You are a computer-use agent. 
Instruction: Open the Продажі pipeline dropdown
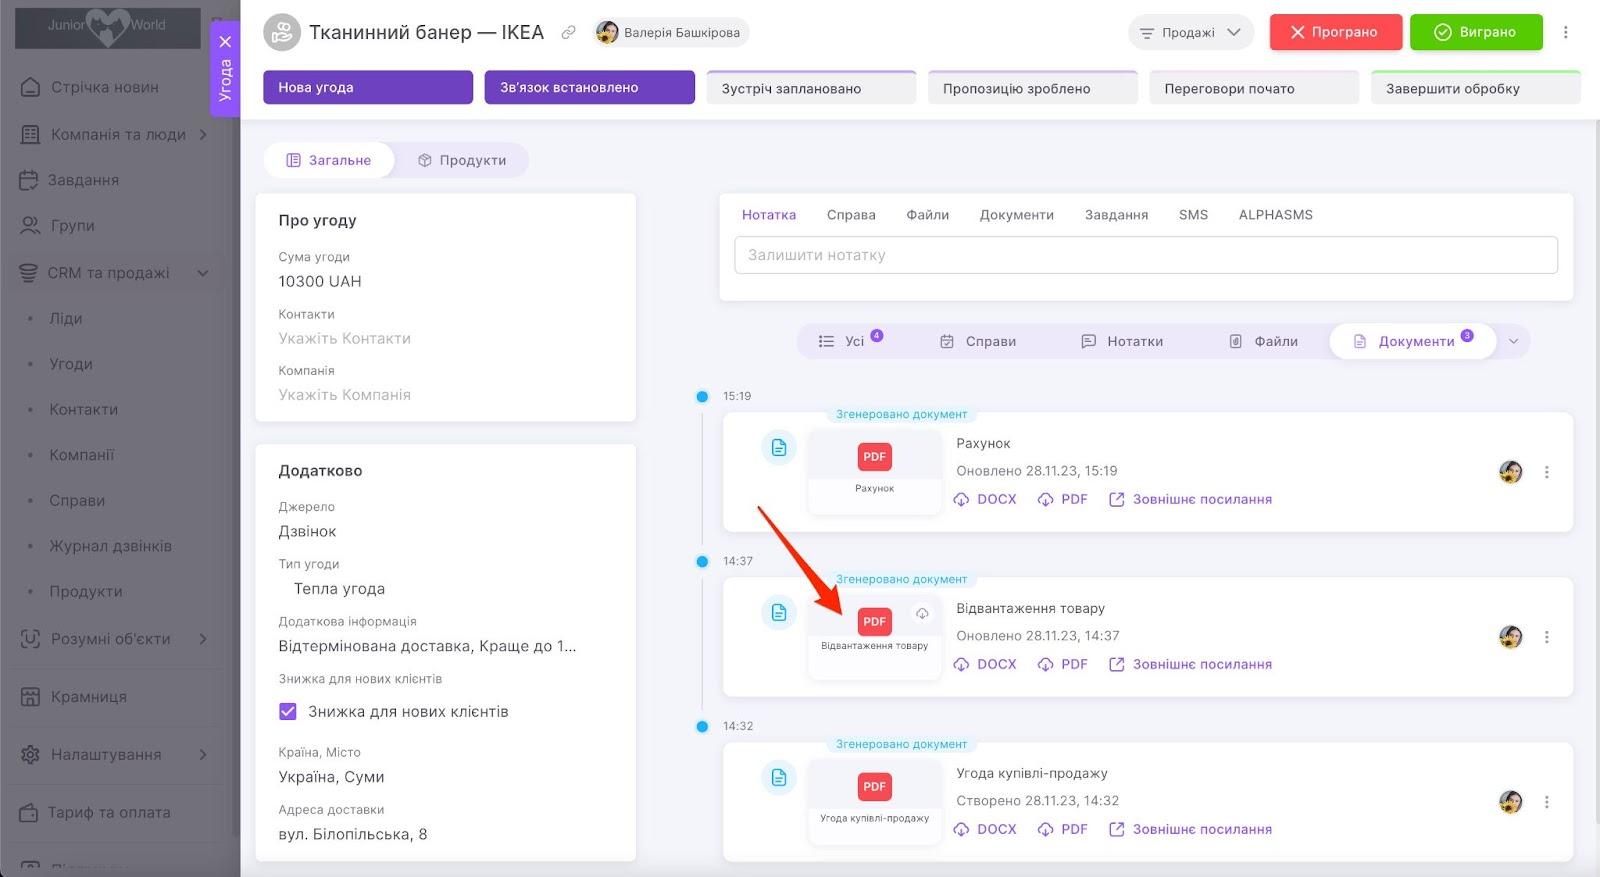click(x=1191, y=32)
